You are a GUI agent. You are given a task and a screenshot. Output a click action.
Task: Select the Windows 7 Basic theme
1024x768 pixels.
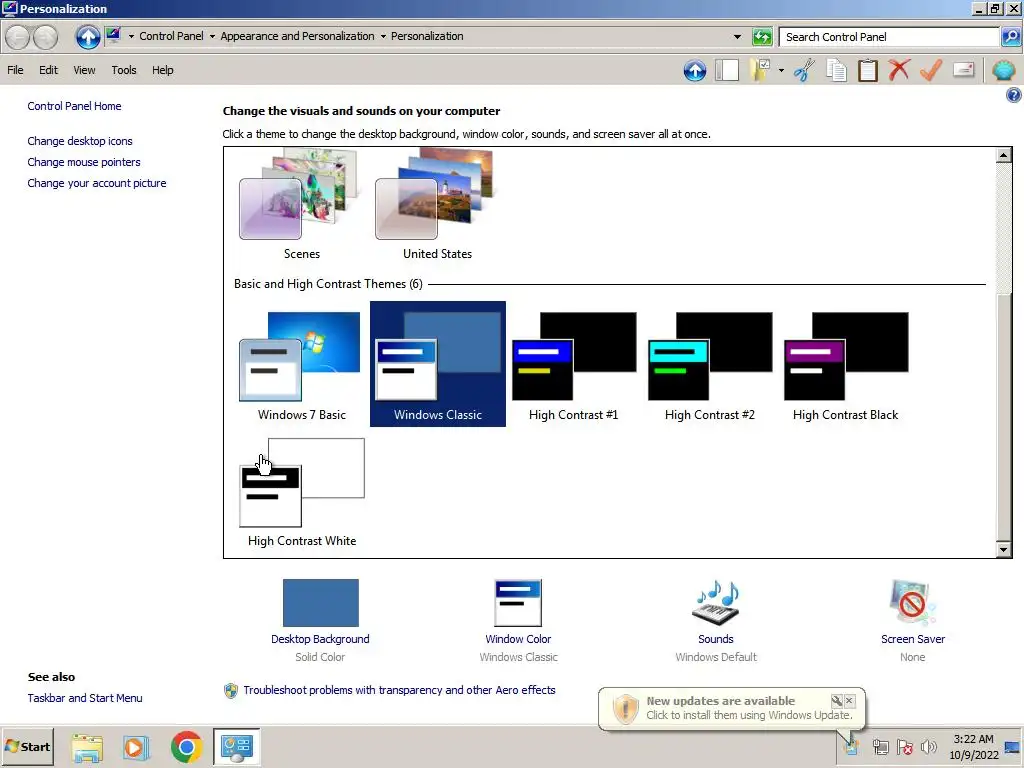pos(302,364)
